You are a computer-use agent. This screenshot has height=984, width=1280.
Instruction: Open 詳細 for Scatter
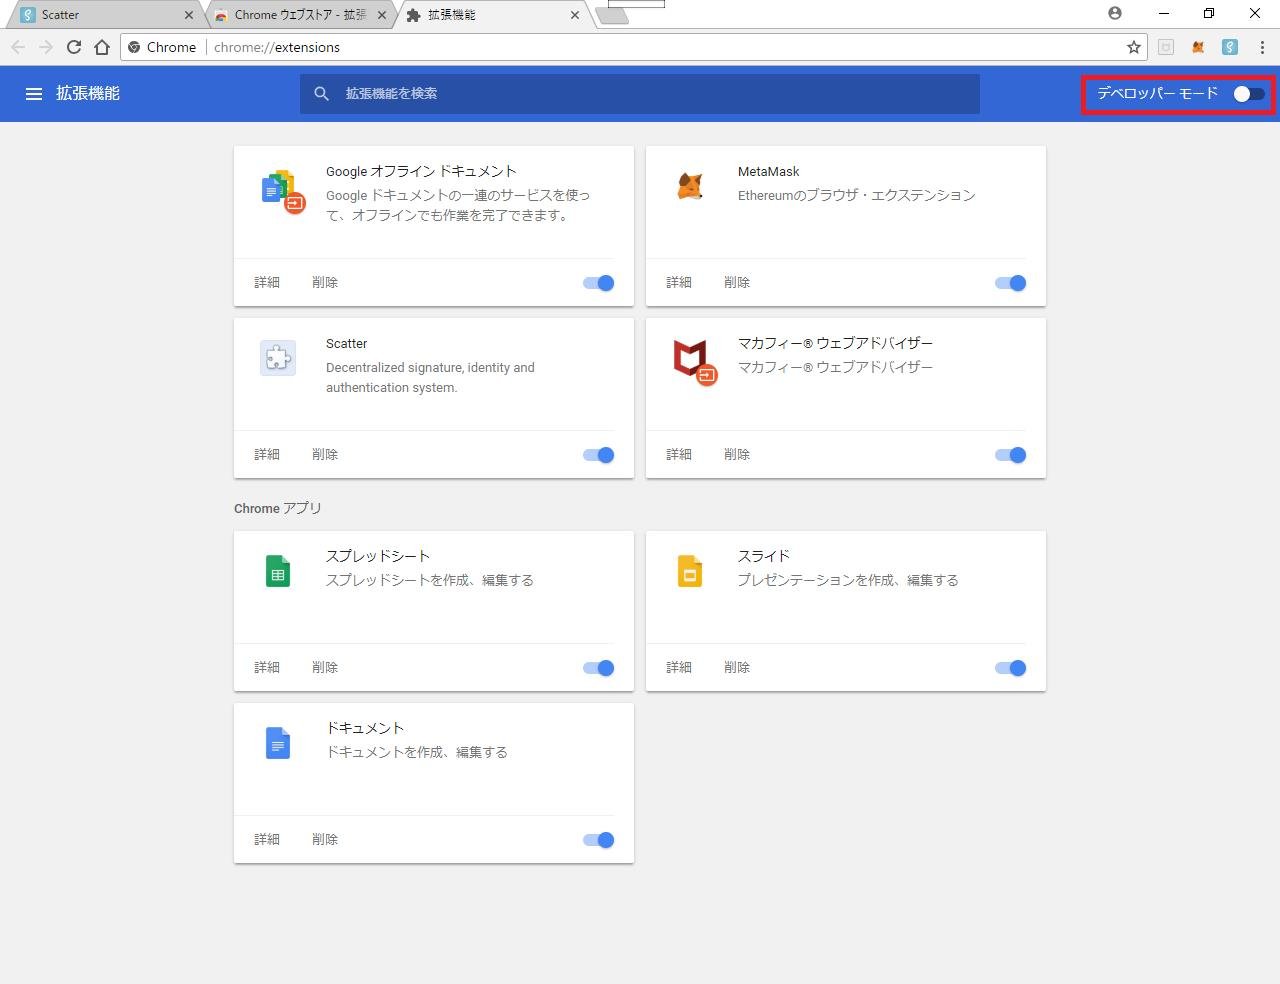click(267, 455)
